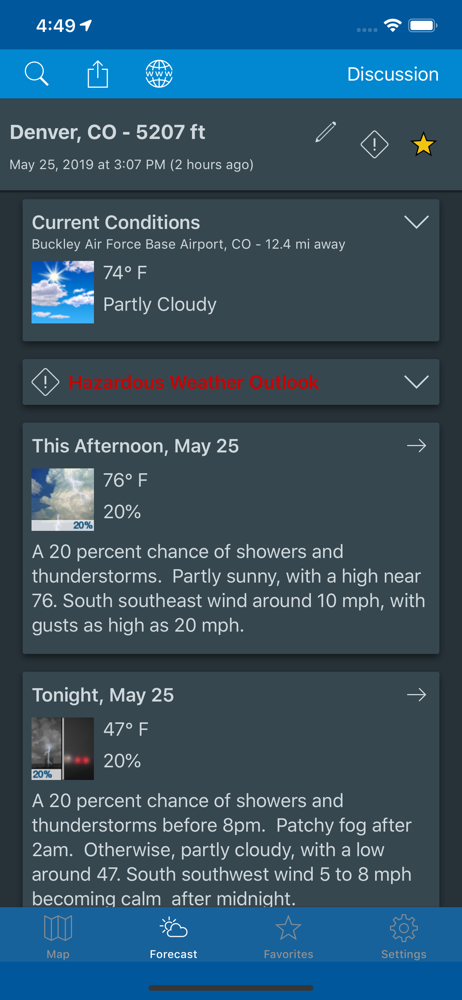The width and height of the screenshot is (462, 1000).
Task: Open the Settings tab
Action: [403, 936]
